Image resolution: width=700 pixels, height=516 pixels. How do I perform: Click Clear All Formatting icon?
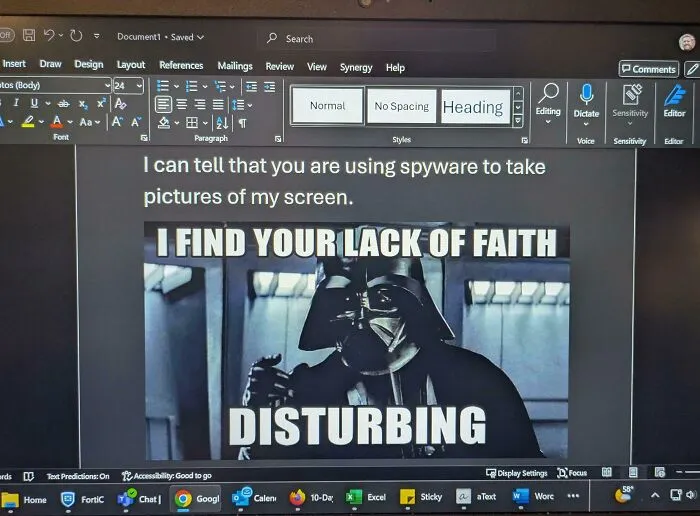coord(120,104)
